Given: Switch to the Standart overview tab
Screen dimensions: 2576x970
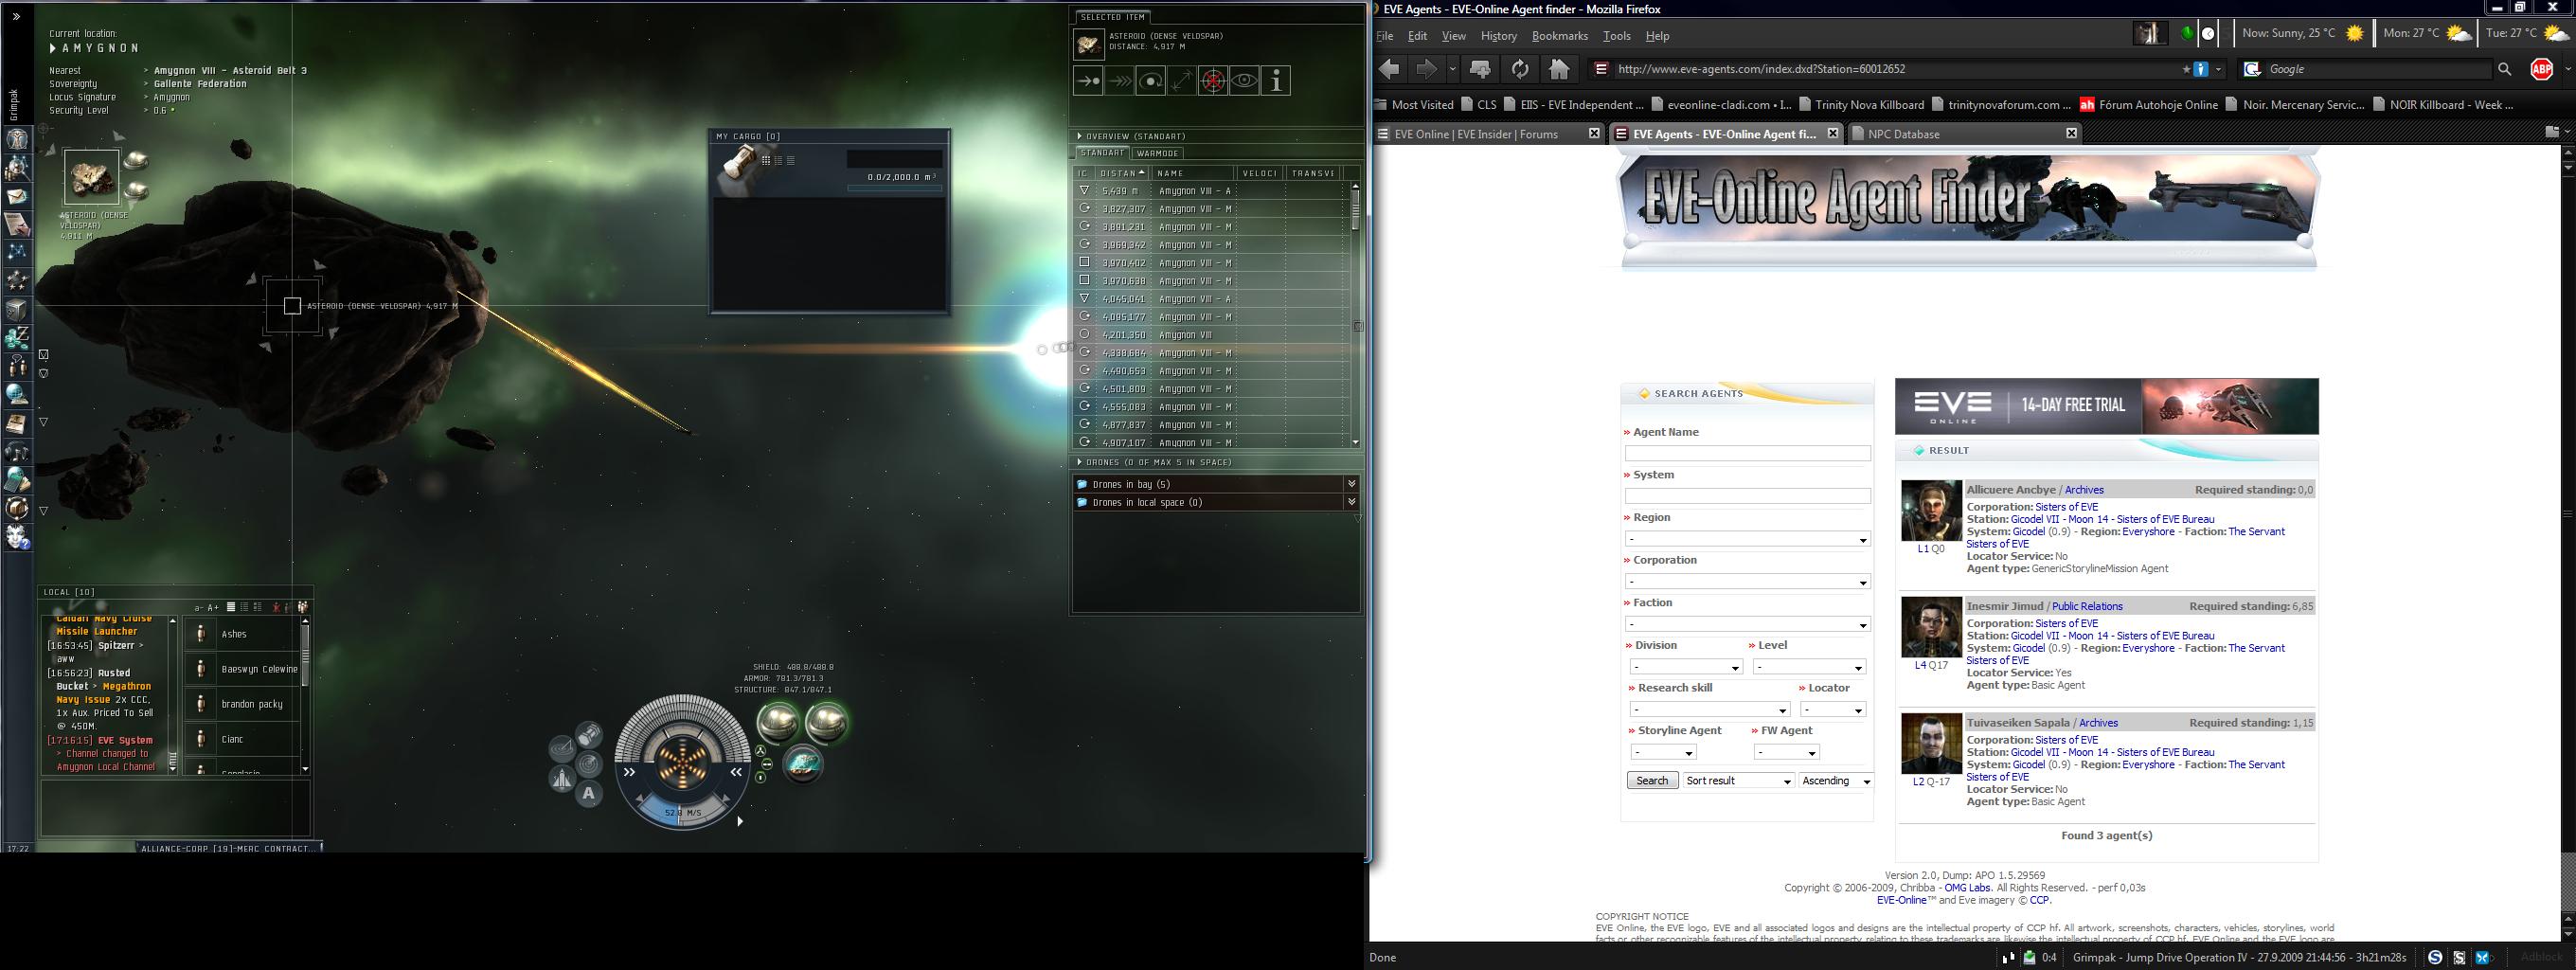Looking at the screenshot, I should click(x=1102, y=153).
